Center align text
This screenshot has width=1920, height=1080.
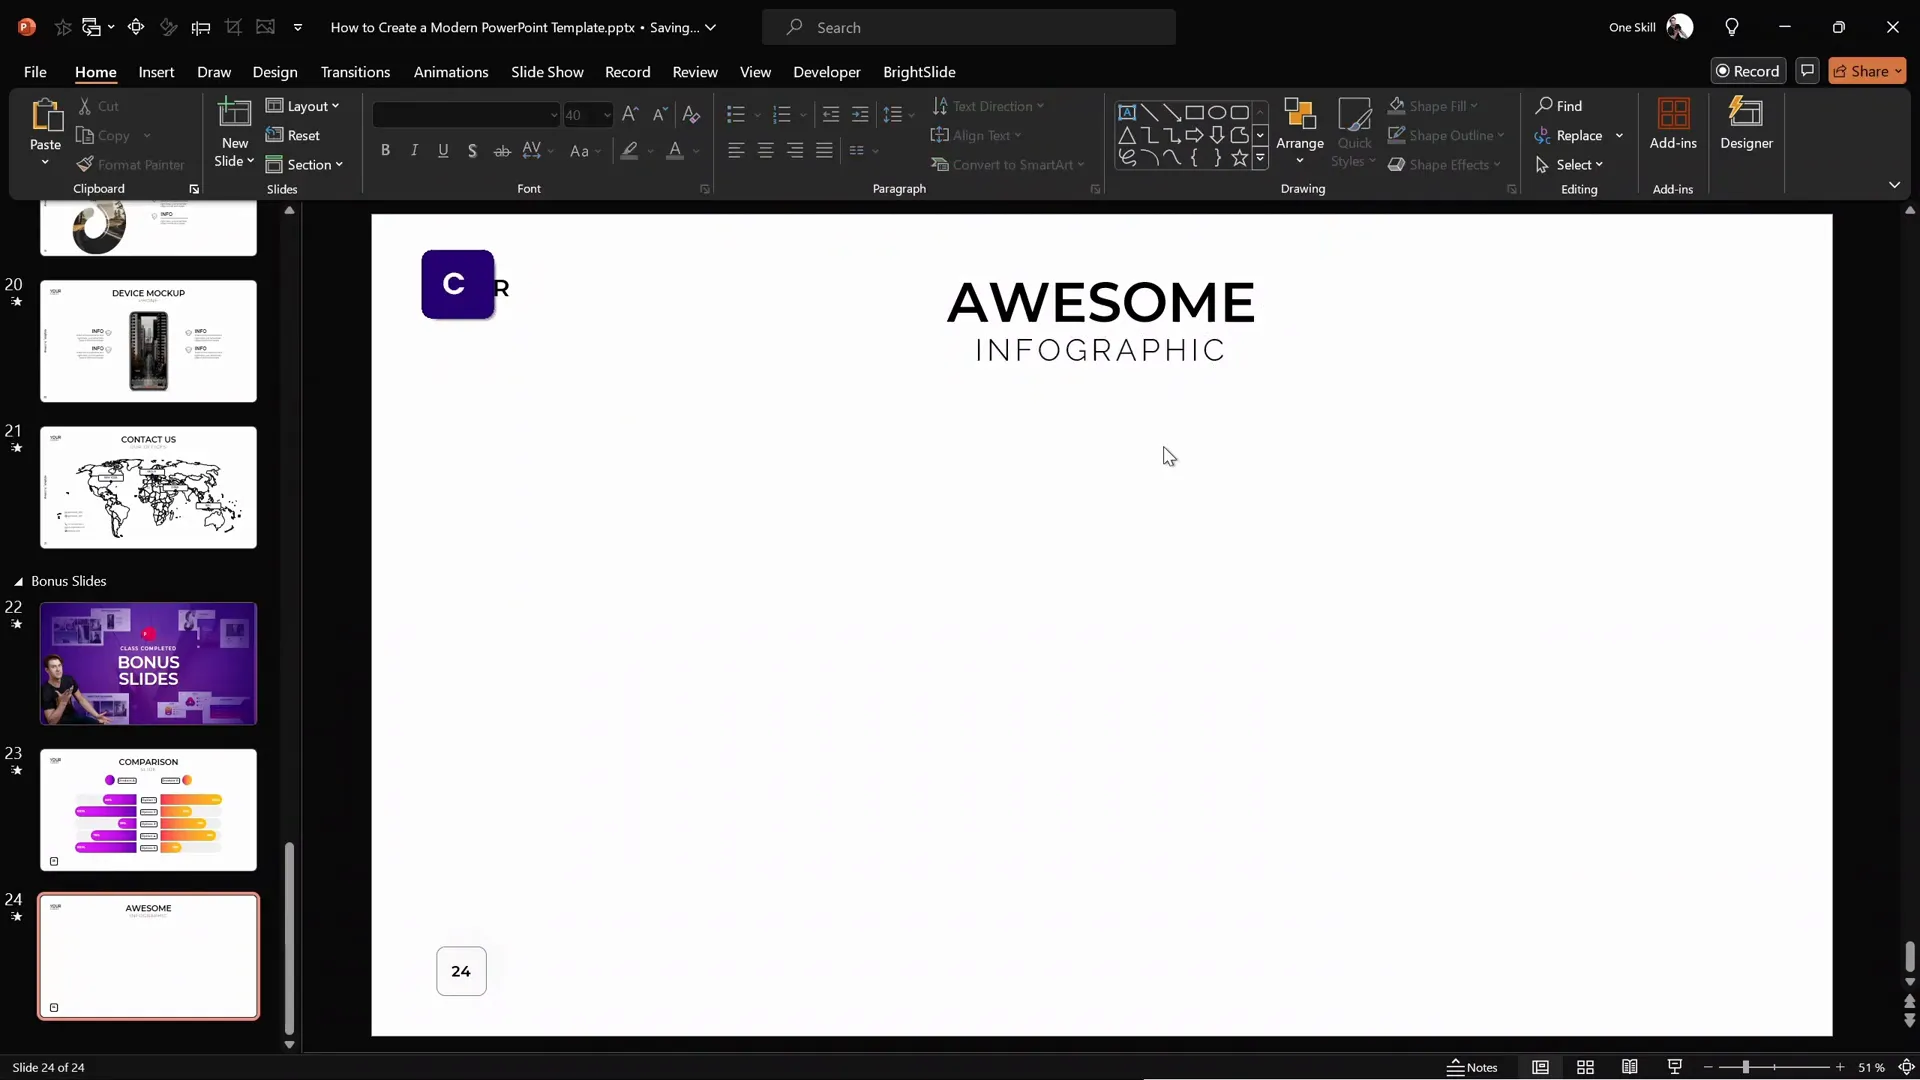(765, 150)
